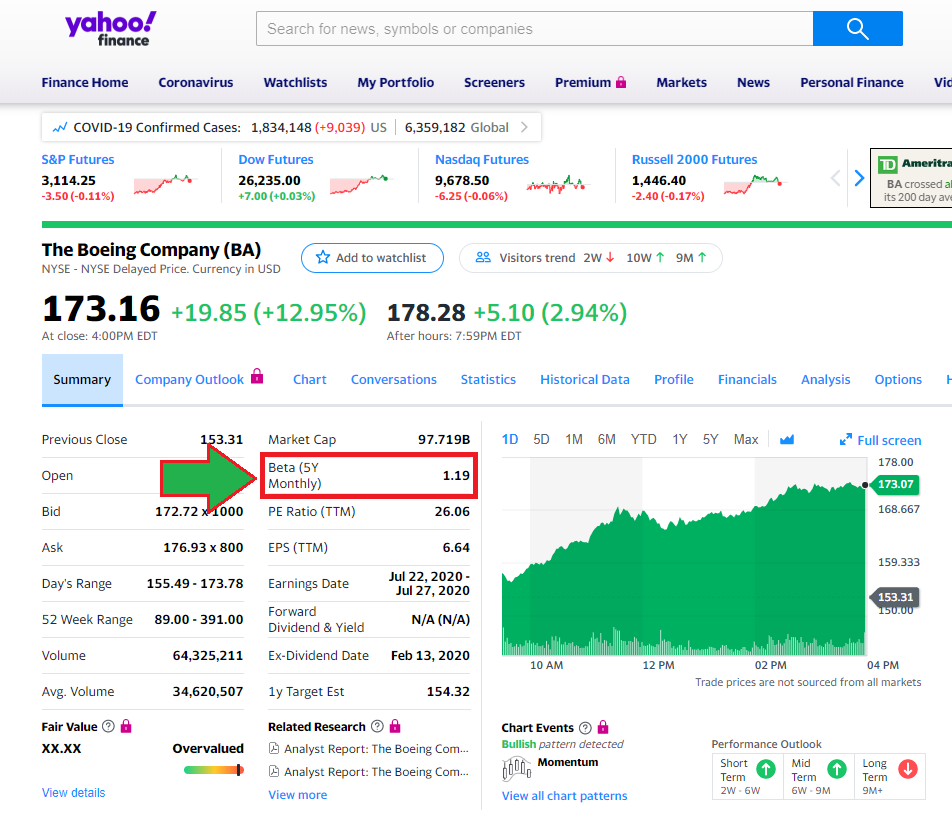
Task: Open Coronavirus in navigation bar
Action: tap(196, 82)
